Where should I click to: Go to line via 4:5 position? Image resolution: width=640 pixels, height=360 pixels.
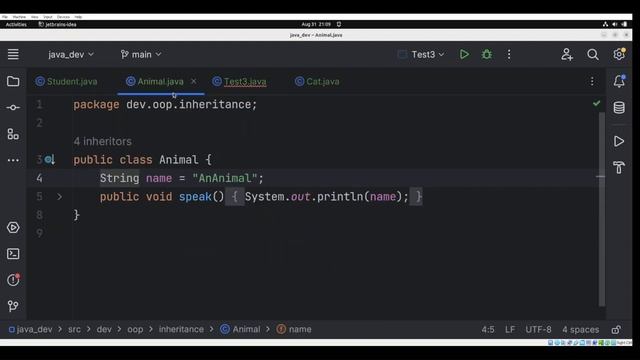488,329
